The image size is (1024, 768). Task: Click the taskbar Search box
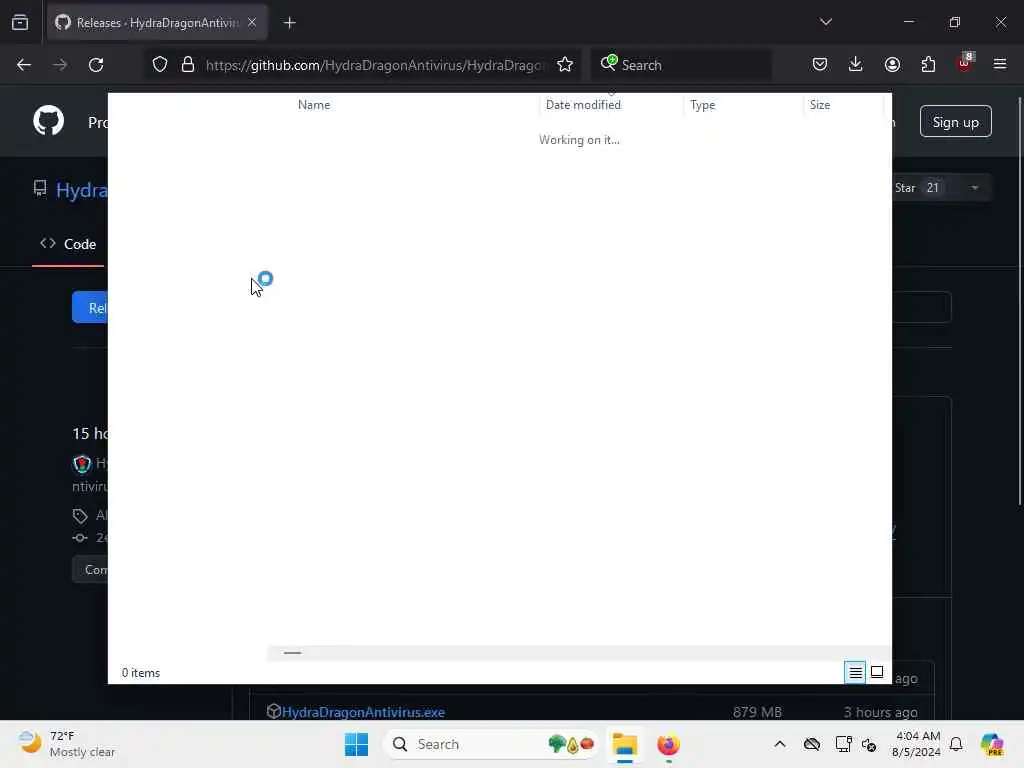coord(491,744)
